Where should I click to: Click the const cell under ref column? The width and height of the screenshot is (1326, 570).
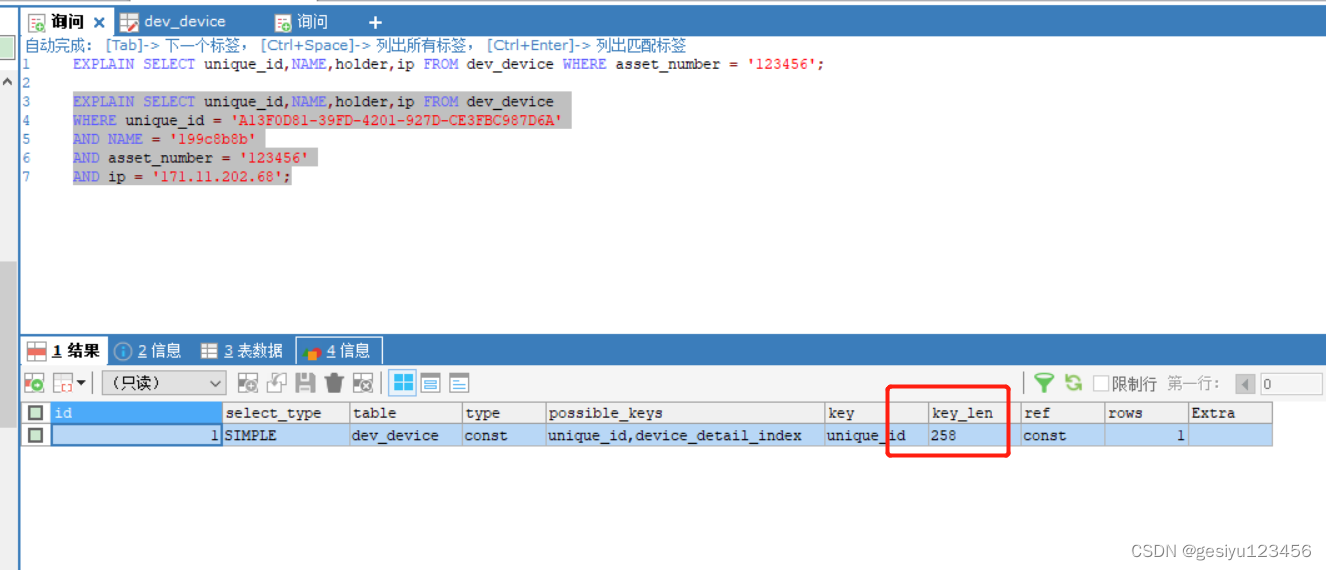[1062, 436]
